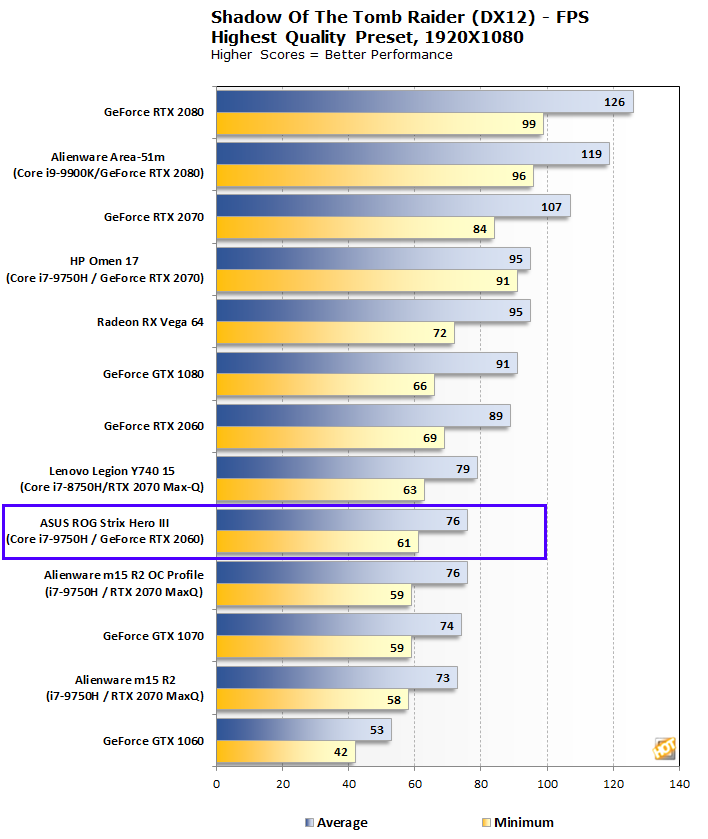Click the x-axis tick label 20
Viewport: 708px width, 839px height.
pos(283,784)
